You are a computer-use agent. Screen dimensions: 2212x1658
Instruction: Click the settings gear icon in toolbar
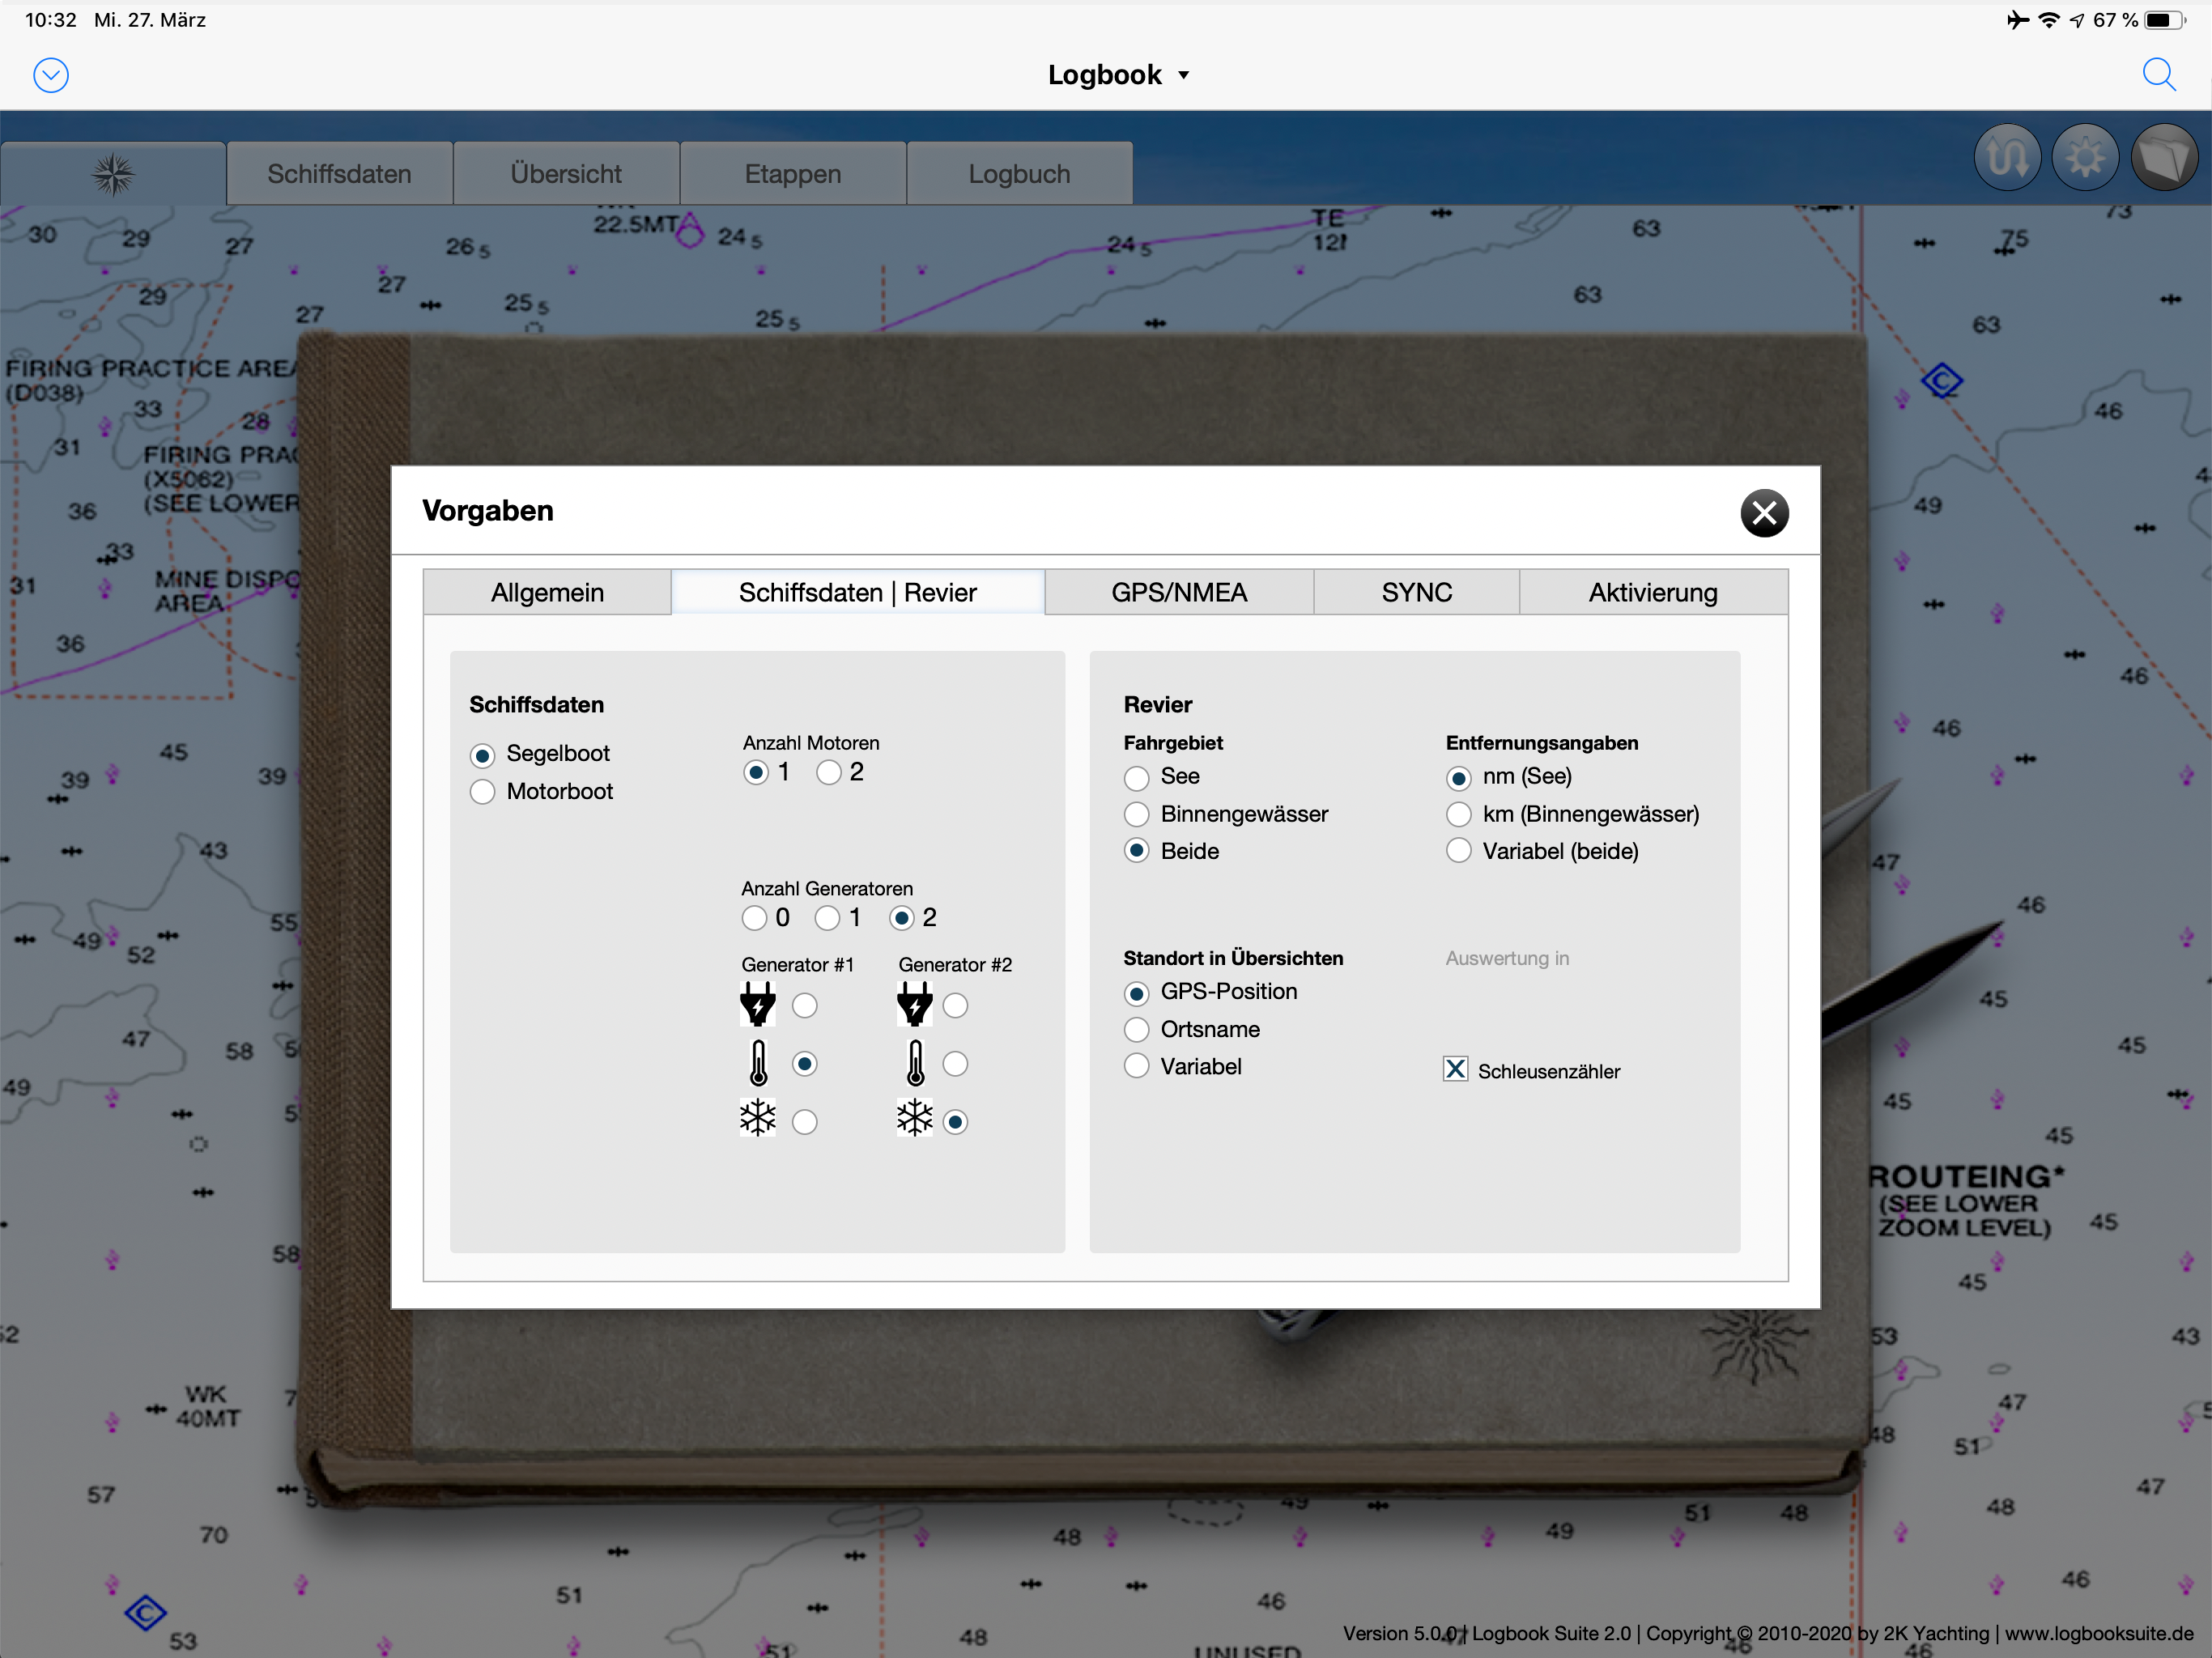coord(2085,158)
